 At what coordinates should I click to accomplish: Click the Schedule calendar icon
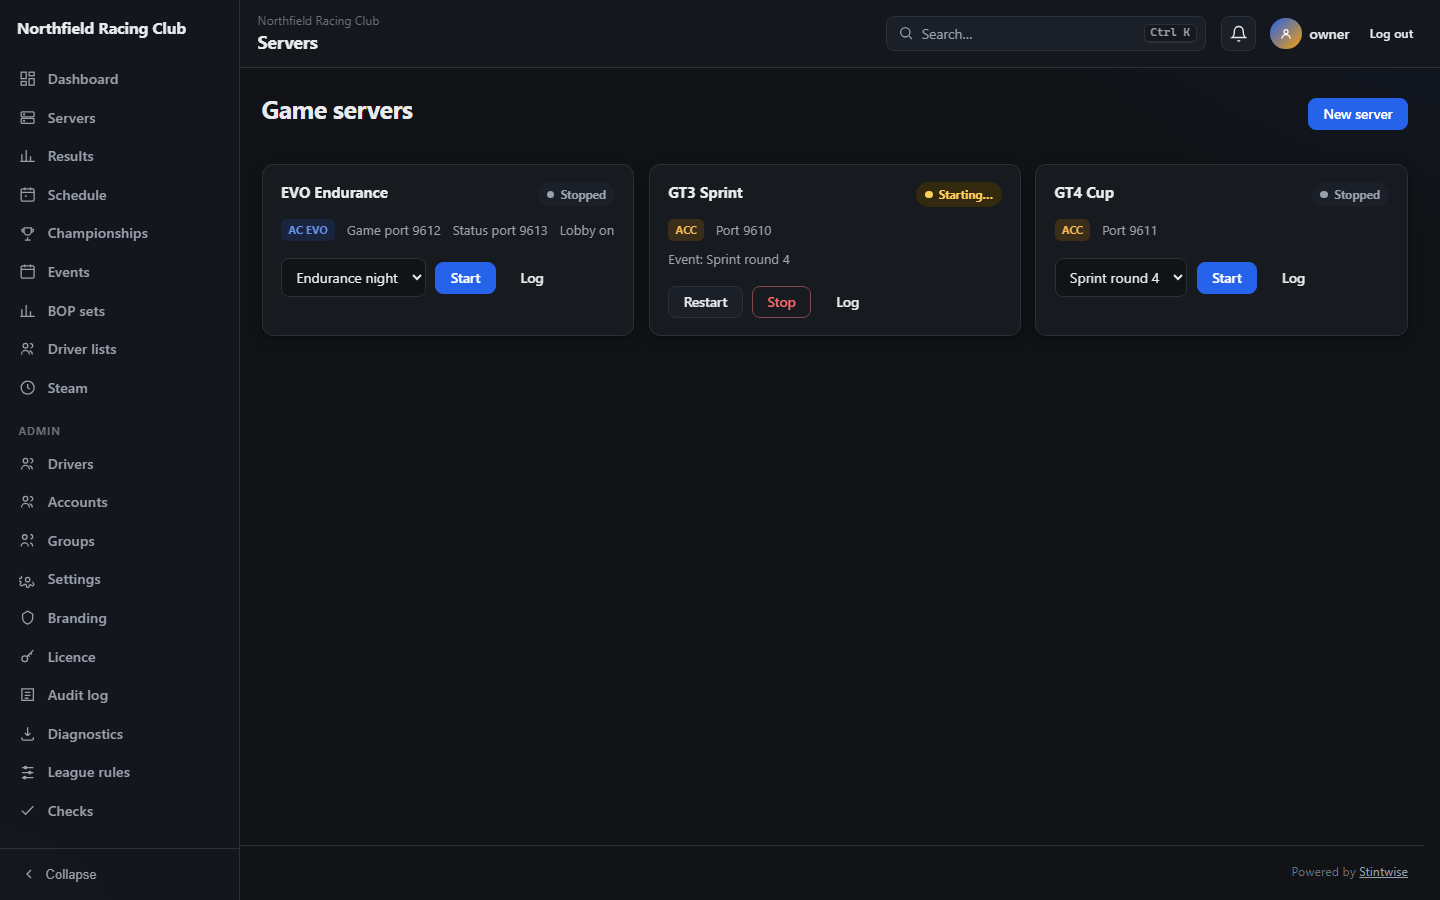coord(28,195)
